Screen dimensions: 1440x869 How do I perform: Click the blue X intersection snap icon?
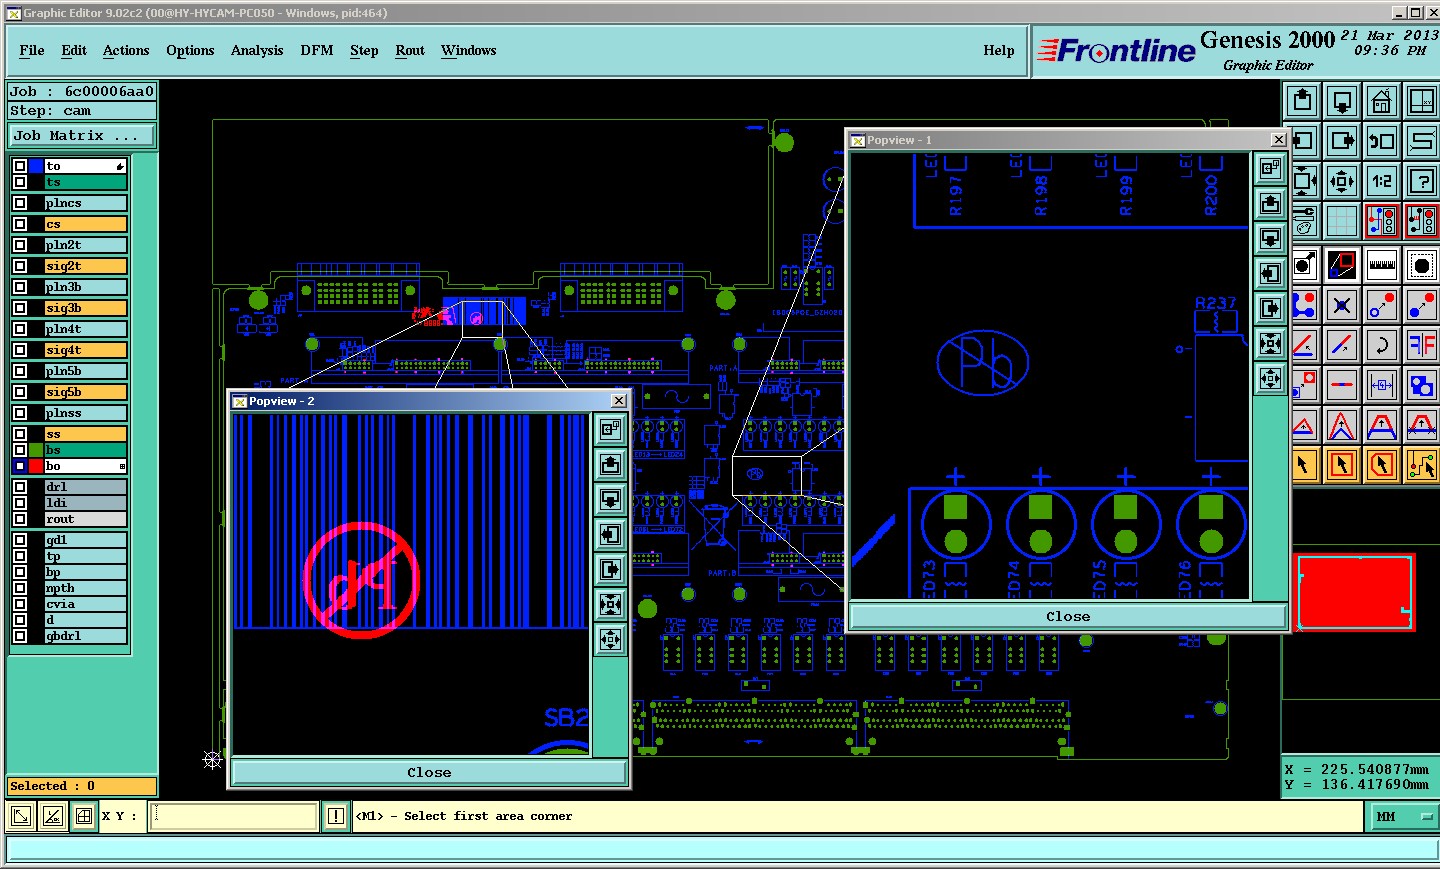pos(1342,305)
